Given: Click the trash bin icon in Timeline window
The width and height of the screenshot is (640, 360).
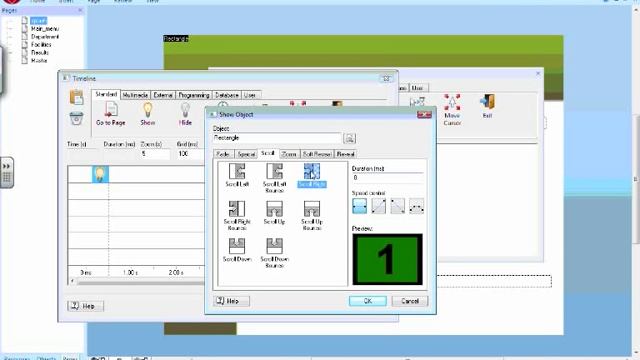Looking at the screenshot, I should click(x=76, y=119).
